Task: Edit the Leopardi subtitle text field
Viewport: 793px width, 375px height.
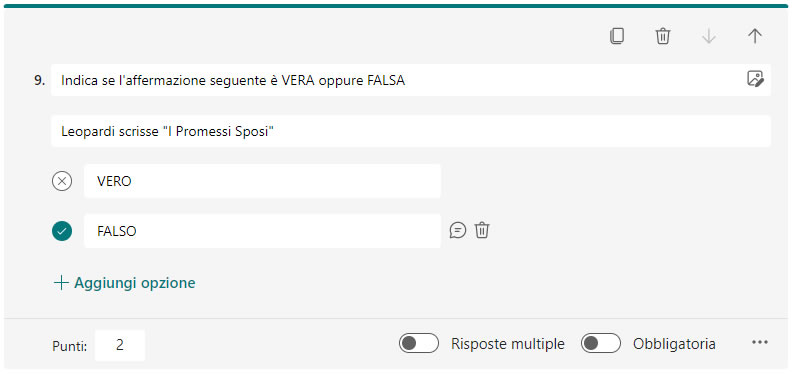Action: [x=411, y=131]
